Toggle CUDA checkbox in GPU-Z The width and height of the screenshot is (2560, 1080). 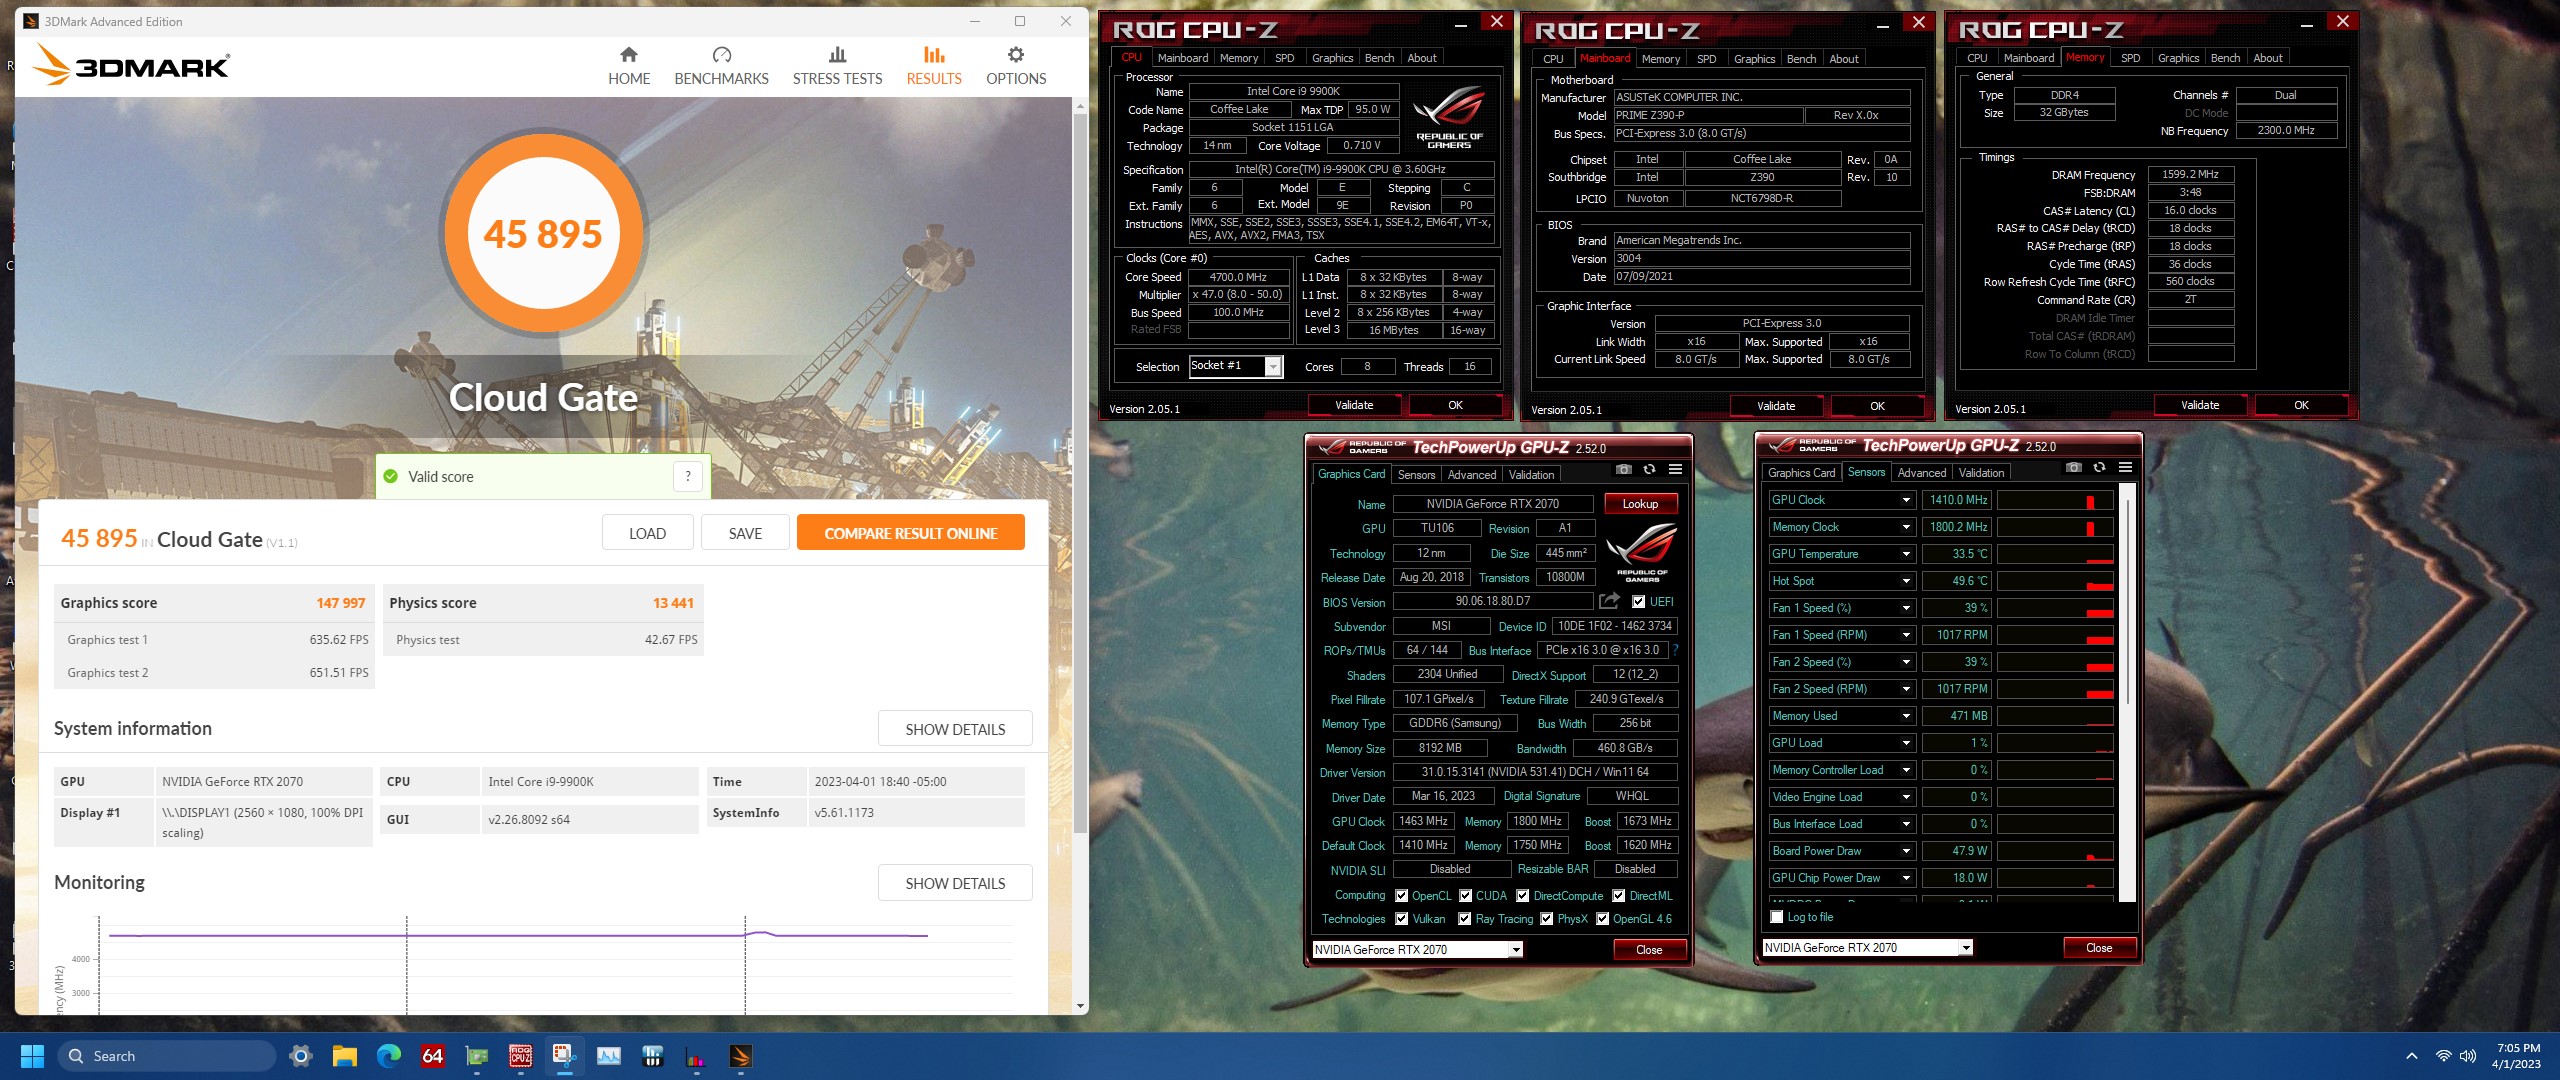(1465, 896)
